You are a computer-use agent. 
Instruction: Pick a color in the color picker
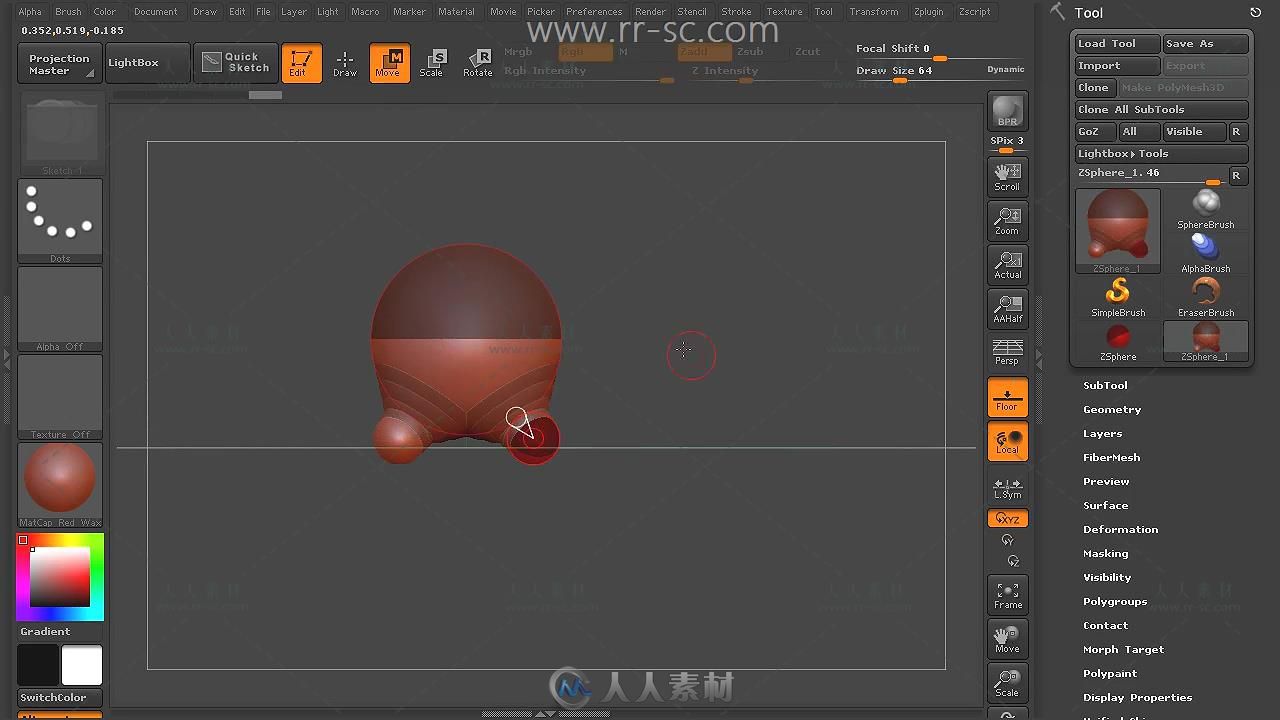(60, 577)
